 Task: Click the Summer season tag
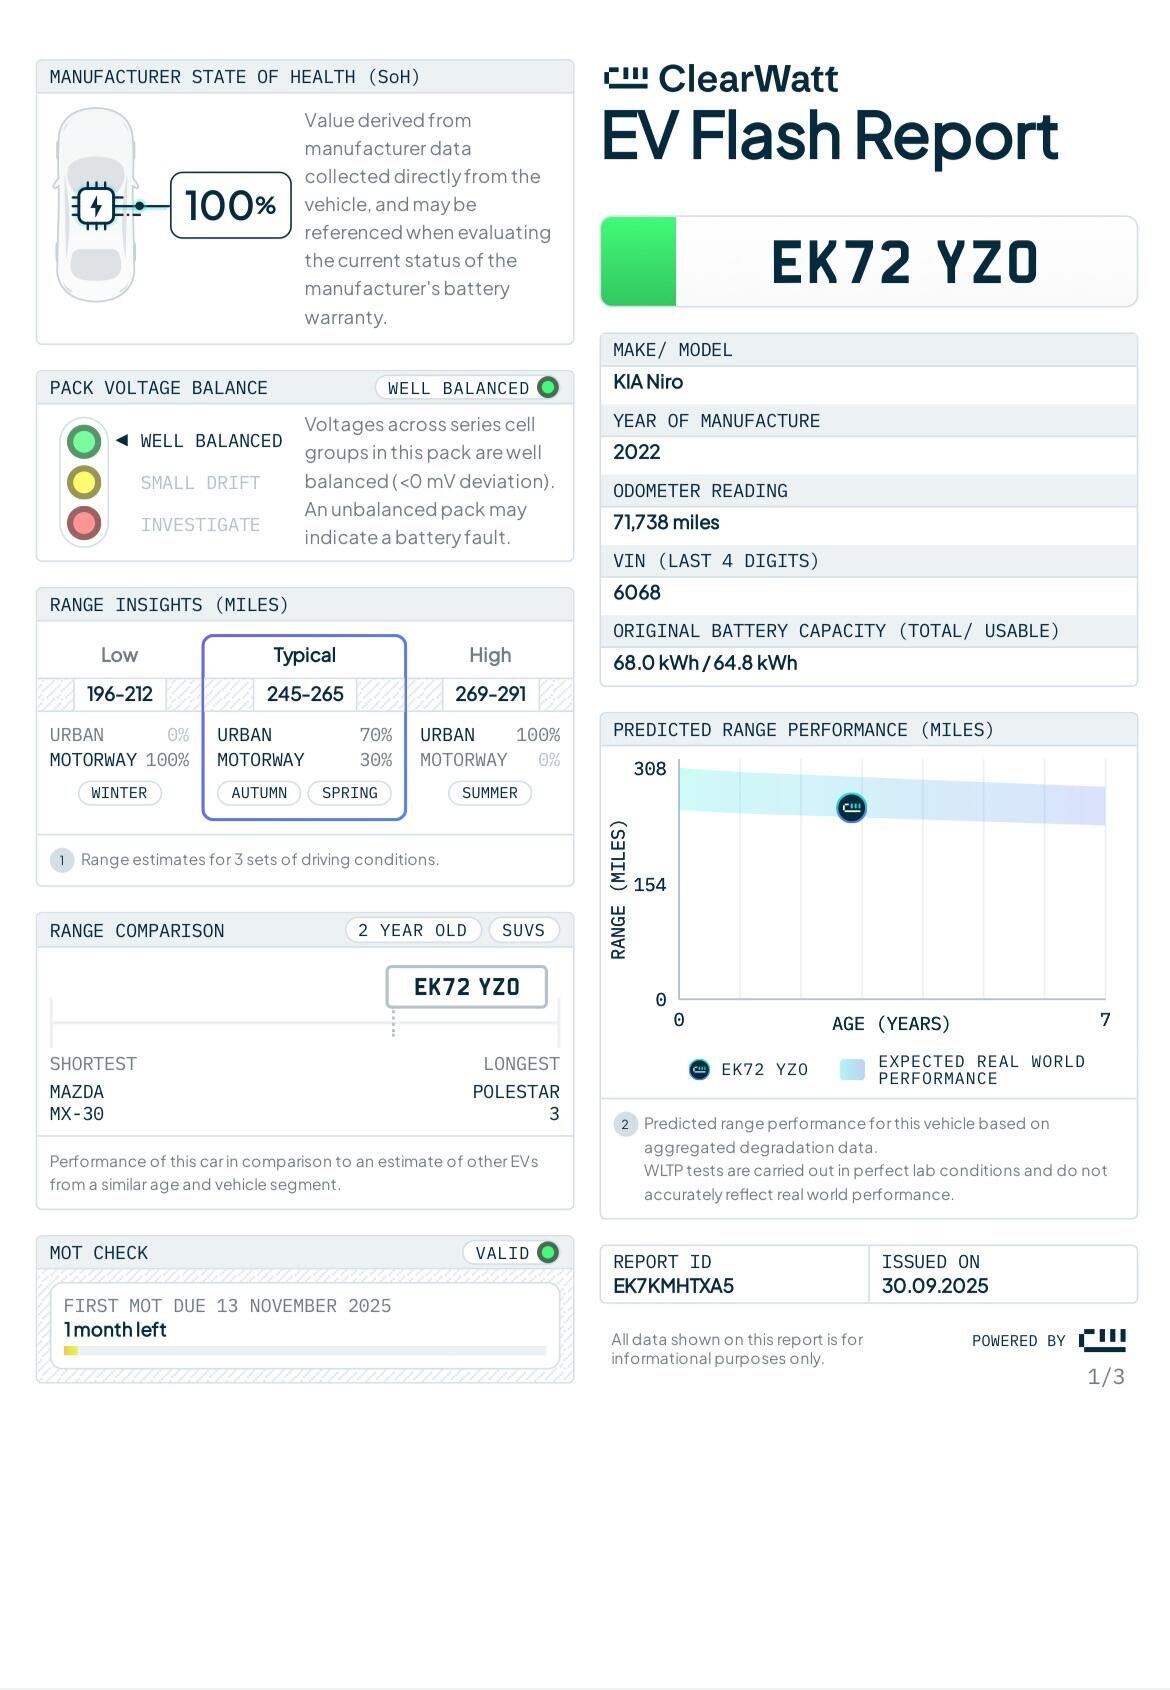(489, 793)
